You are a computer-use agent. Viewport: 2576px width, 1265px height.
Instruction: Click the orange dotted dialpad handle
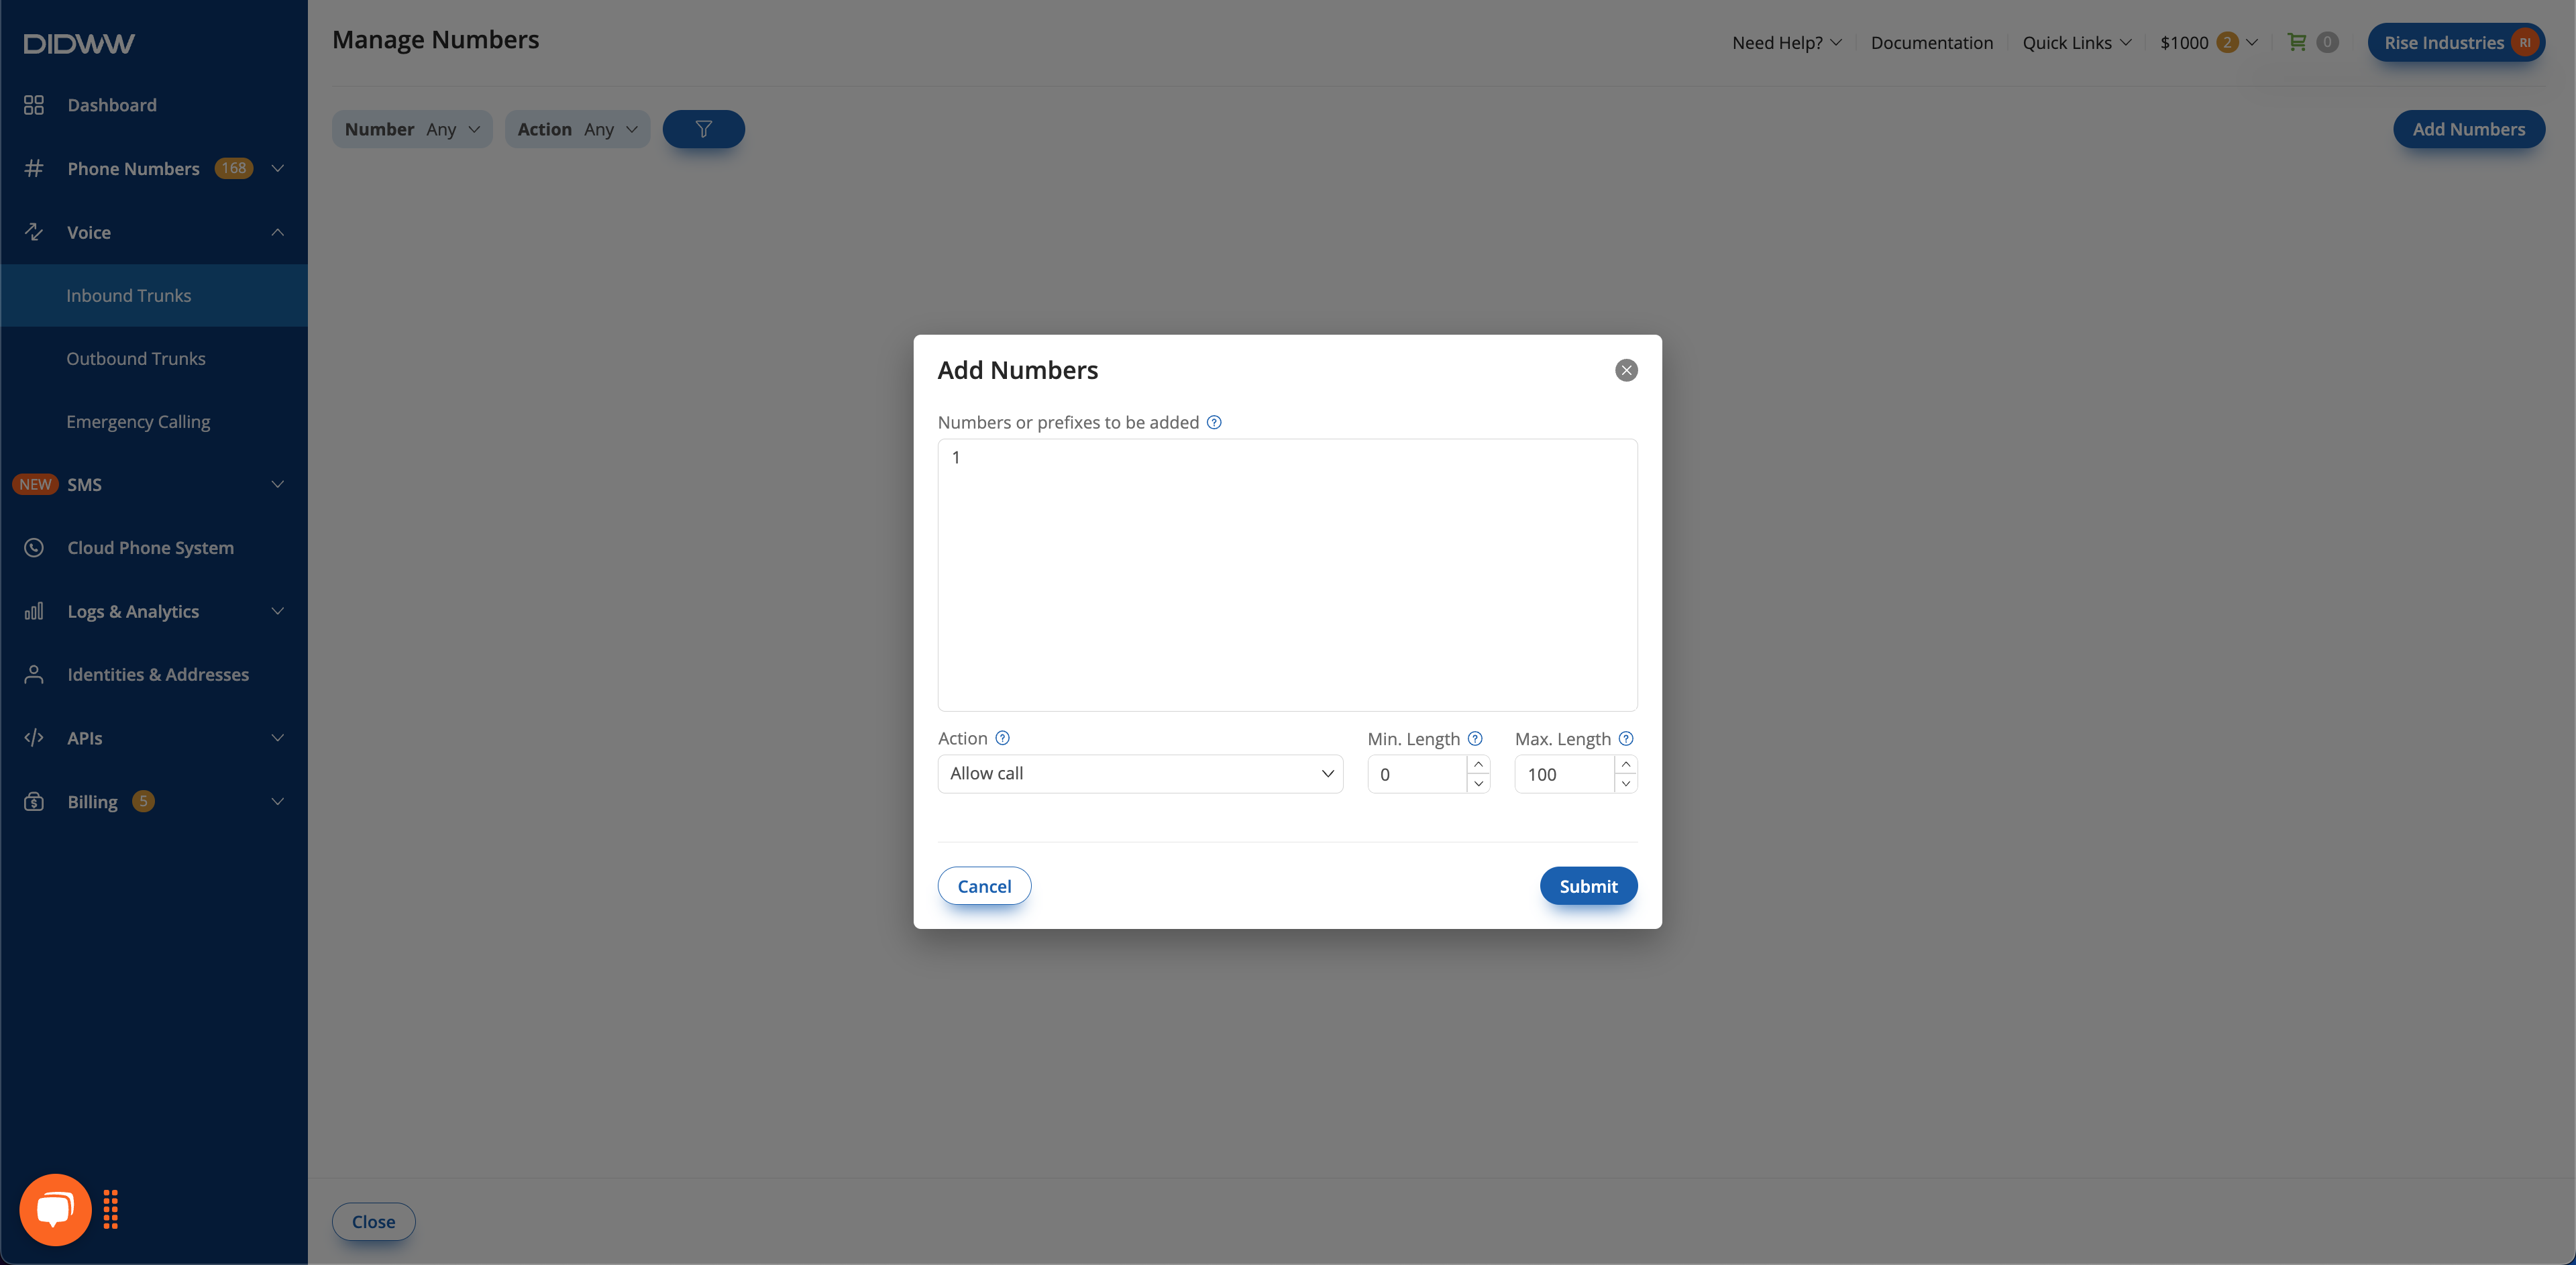click(x=111, y=1209)
